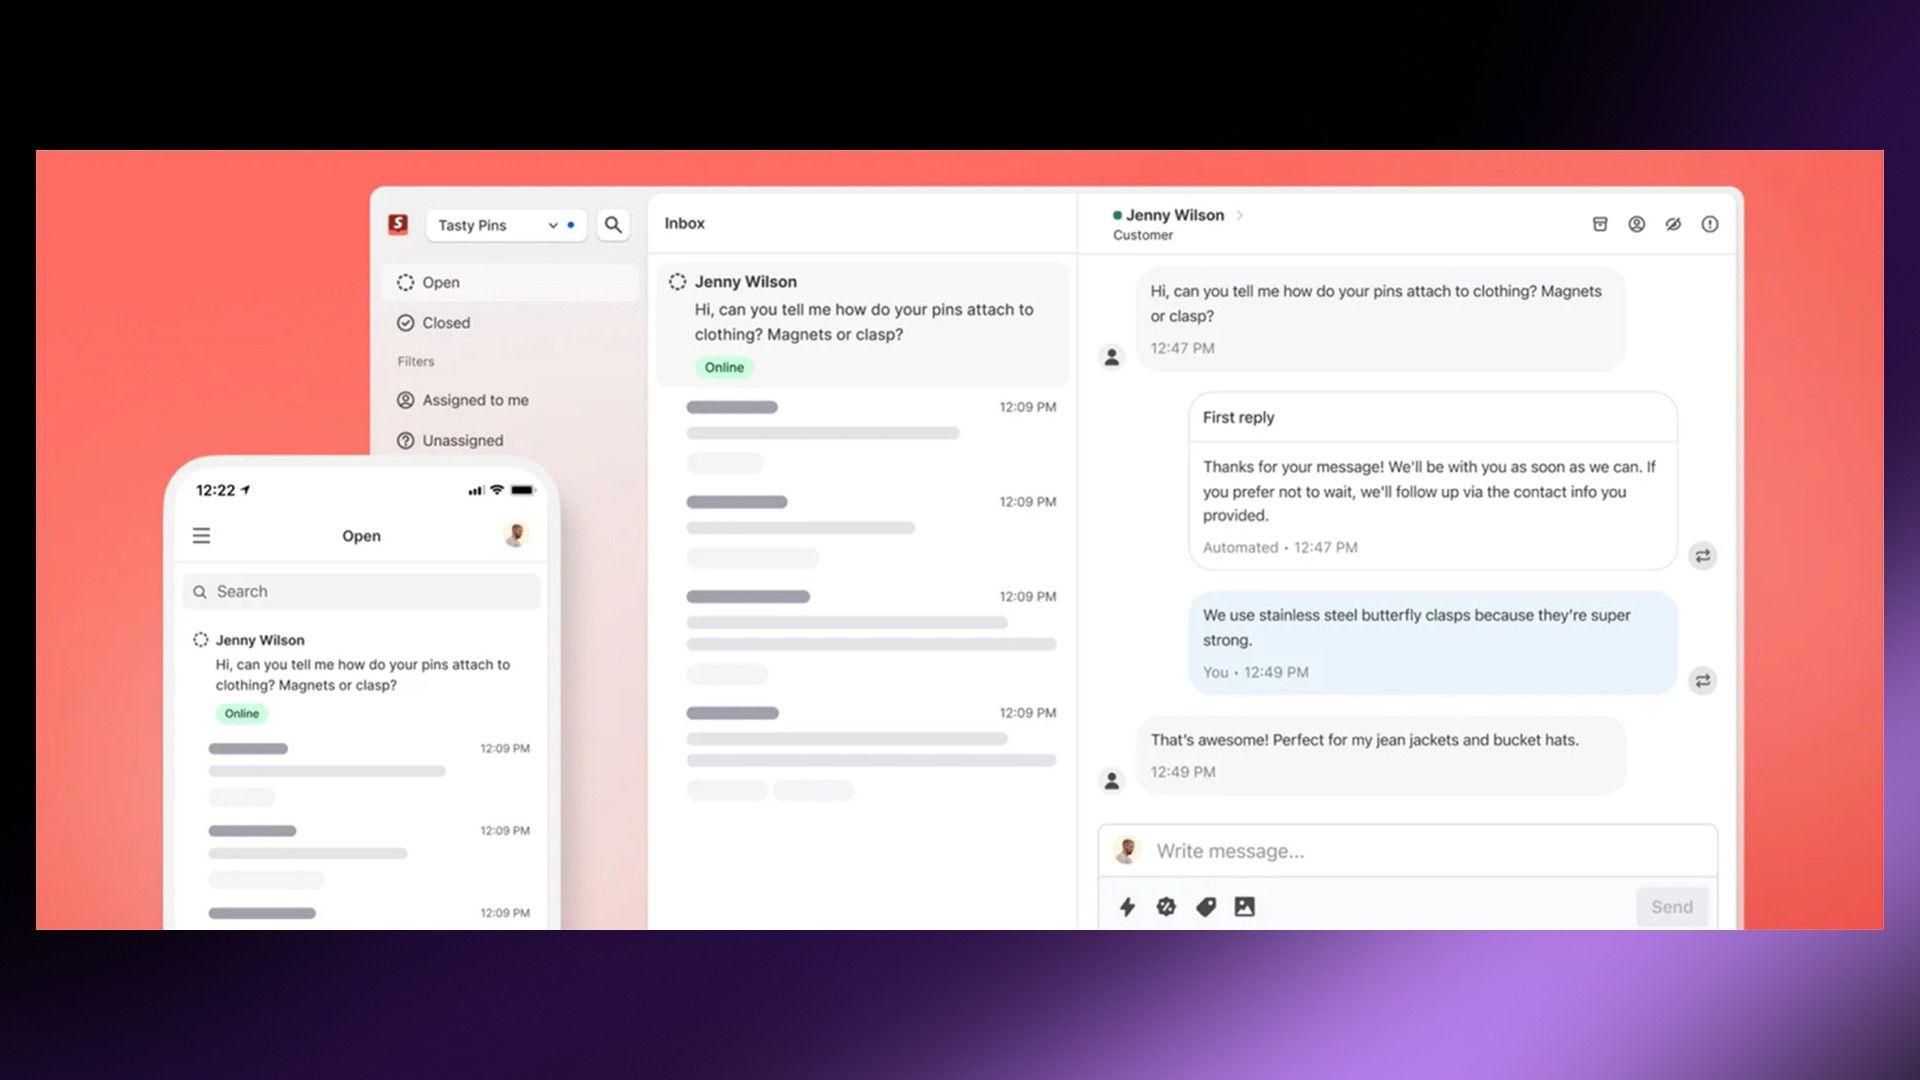
Task: Click the discount badge icon in composer
Action: [x=1166, y=907]
